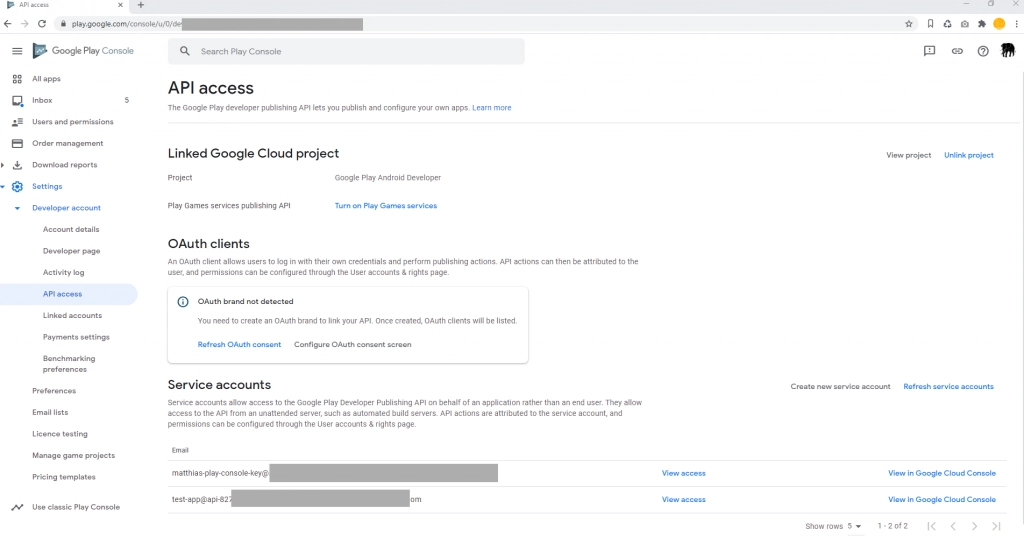The image size is (1024, 551).
Task: Click the copy link icon
Action: 957,51
